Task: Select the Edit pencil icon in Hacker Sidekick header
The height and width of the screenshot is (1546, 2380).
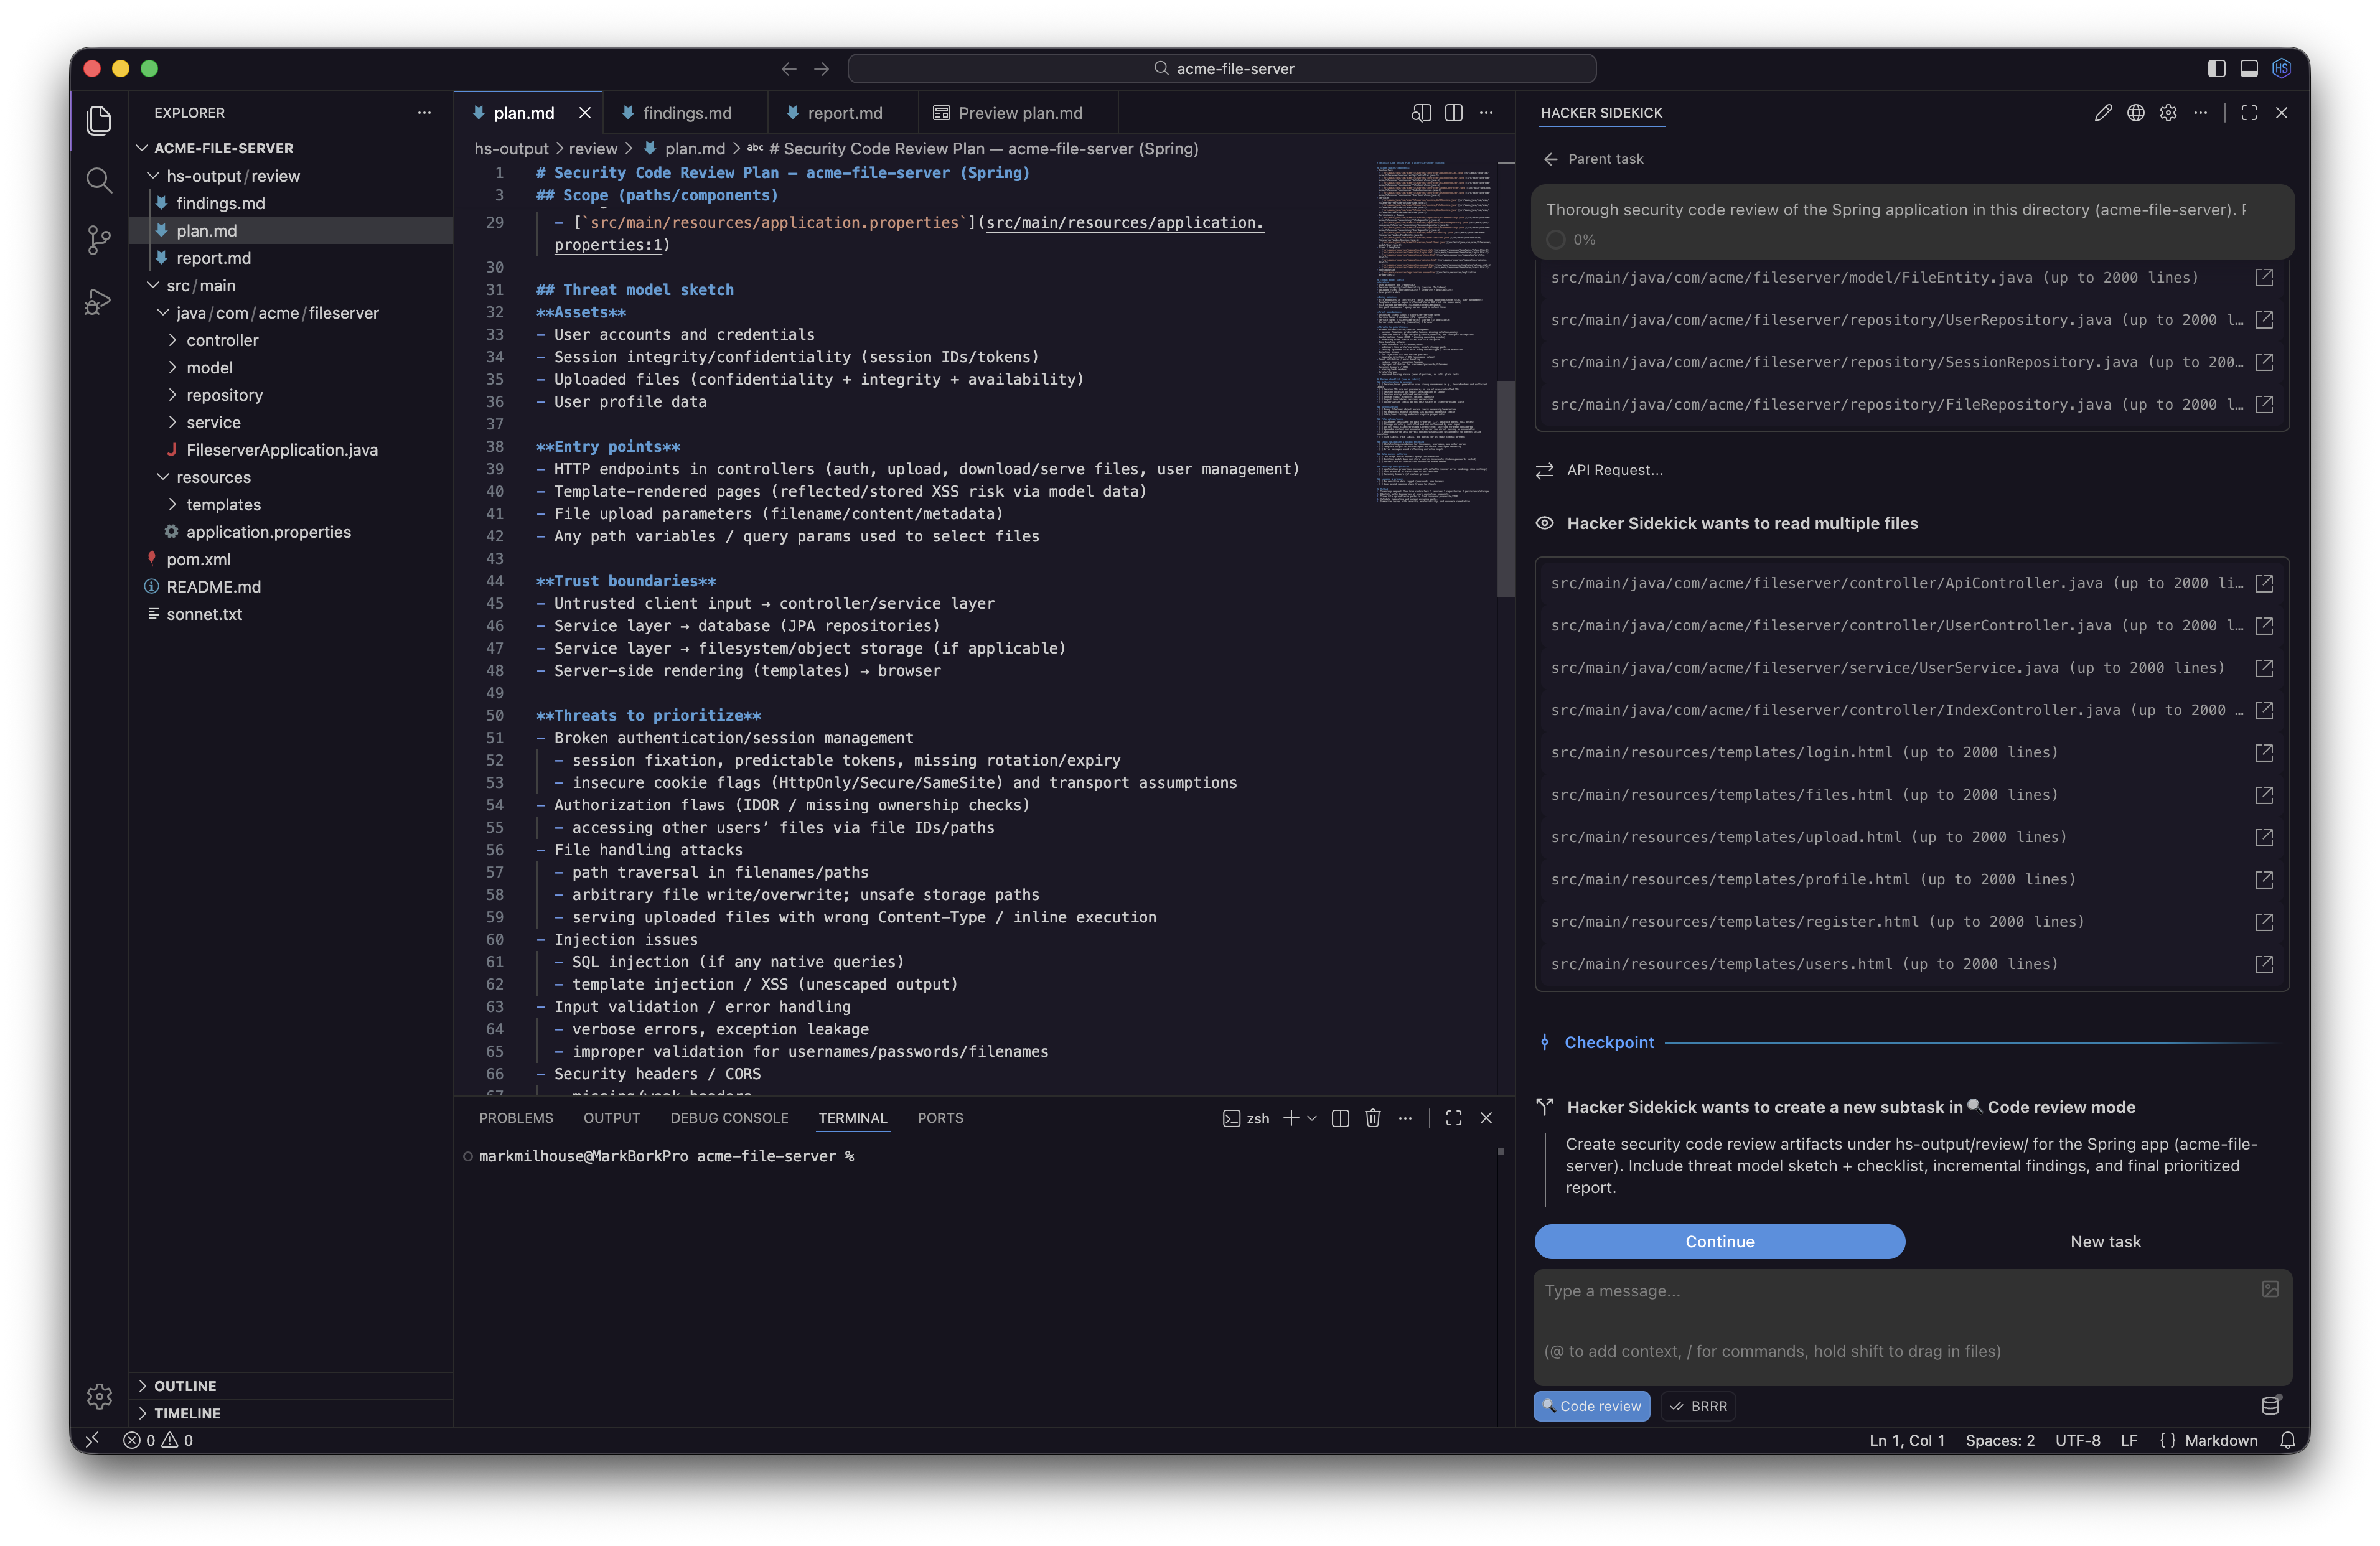Action: [x=2103, y=113]
